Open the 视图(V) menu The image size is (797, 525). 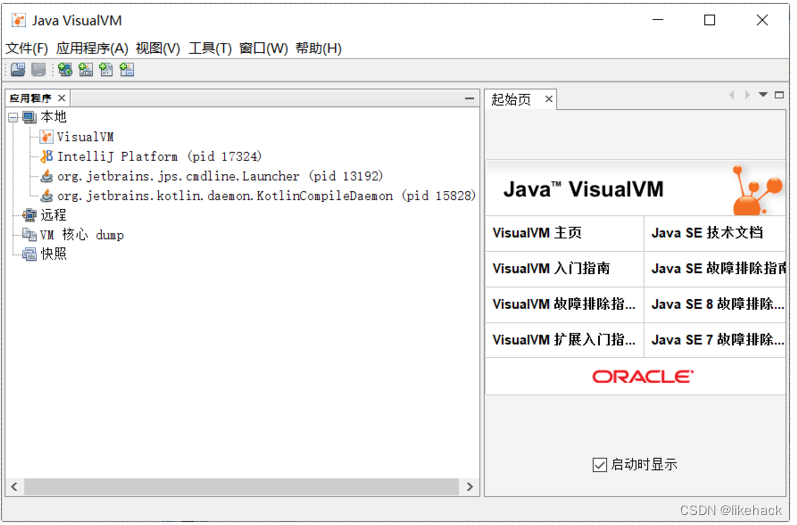pyautogui.click(x=158, y=48)
